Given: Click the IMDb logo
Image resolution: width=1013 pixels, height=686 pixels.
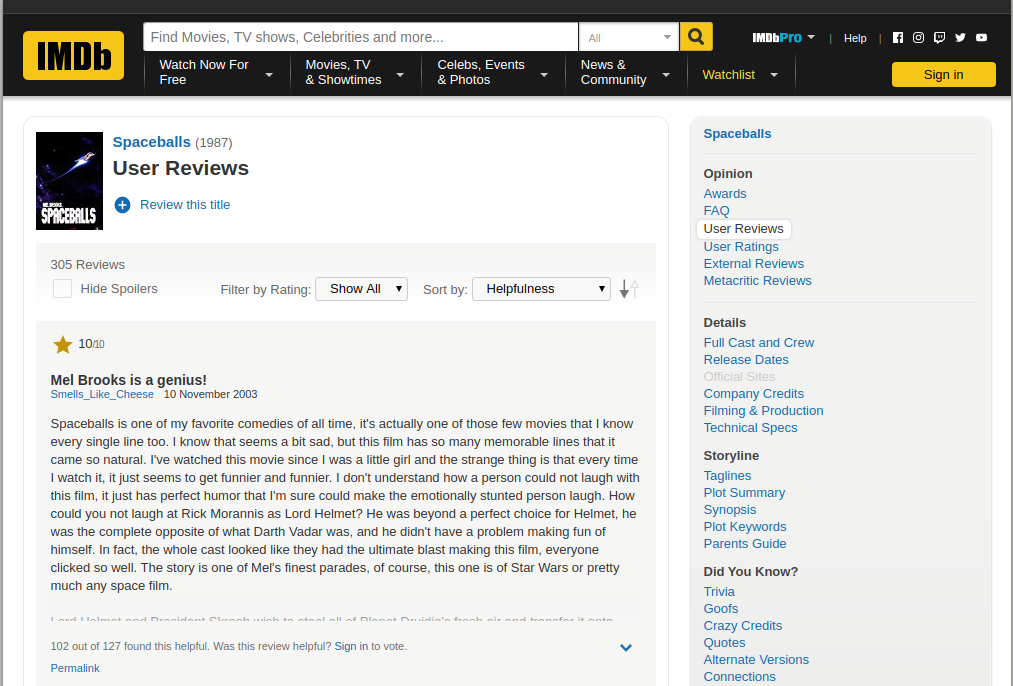Looking at the screenshot, I should pyautogui.click(x=74, y=56).
